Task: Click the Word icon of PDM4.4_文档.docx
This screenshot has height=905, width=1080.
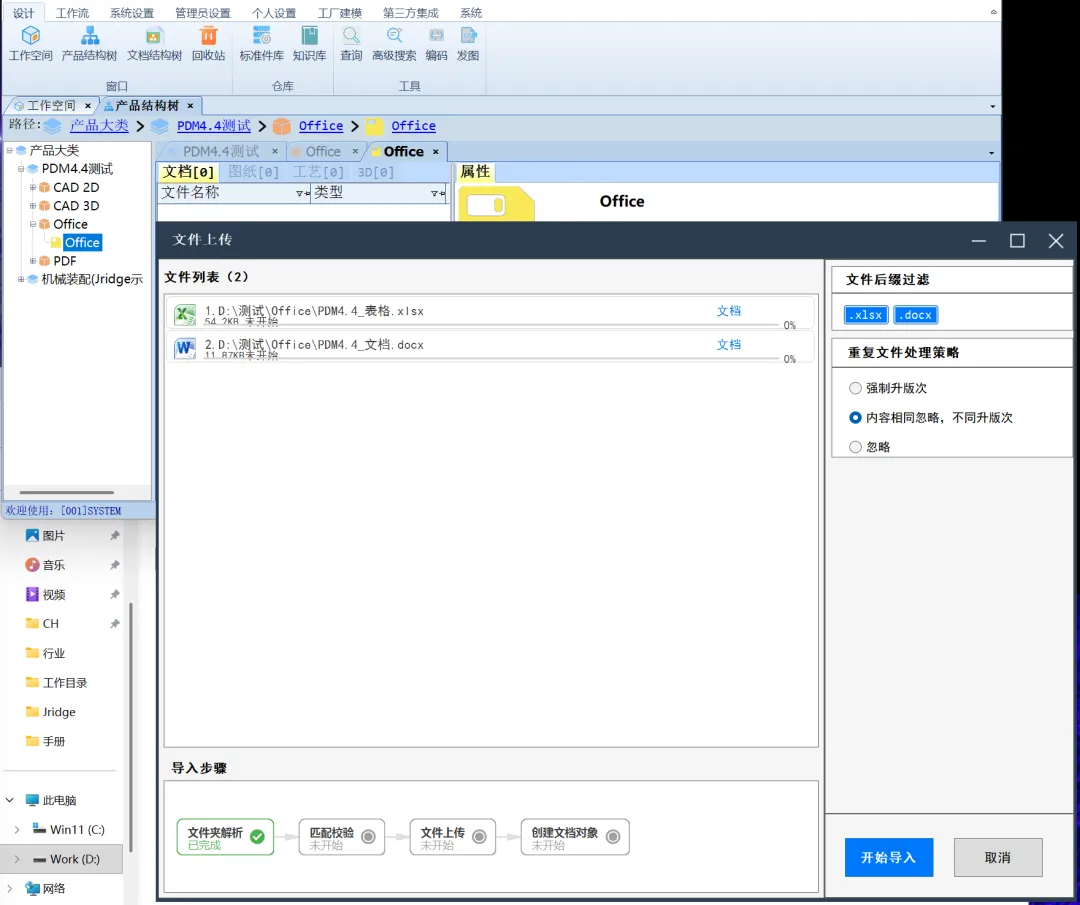Action: pos(185,349)
